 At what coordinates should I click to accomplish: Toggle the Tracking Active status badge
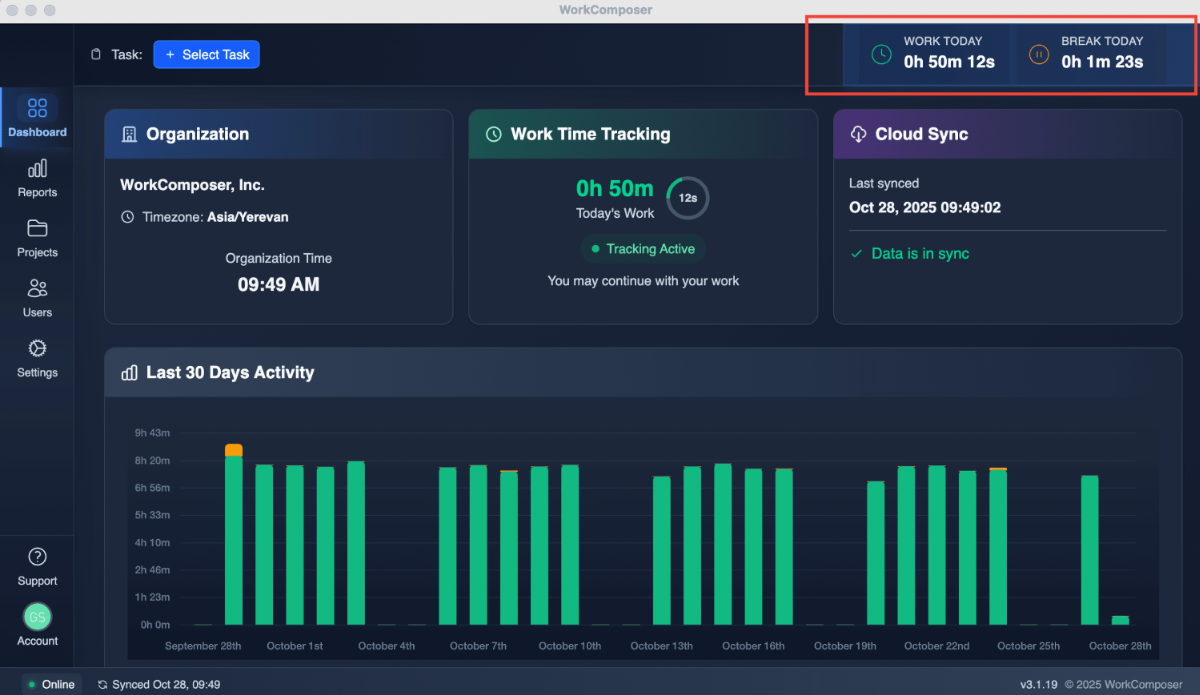coord(643,248)
